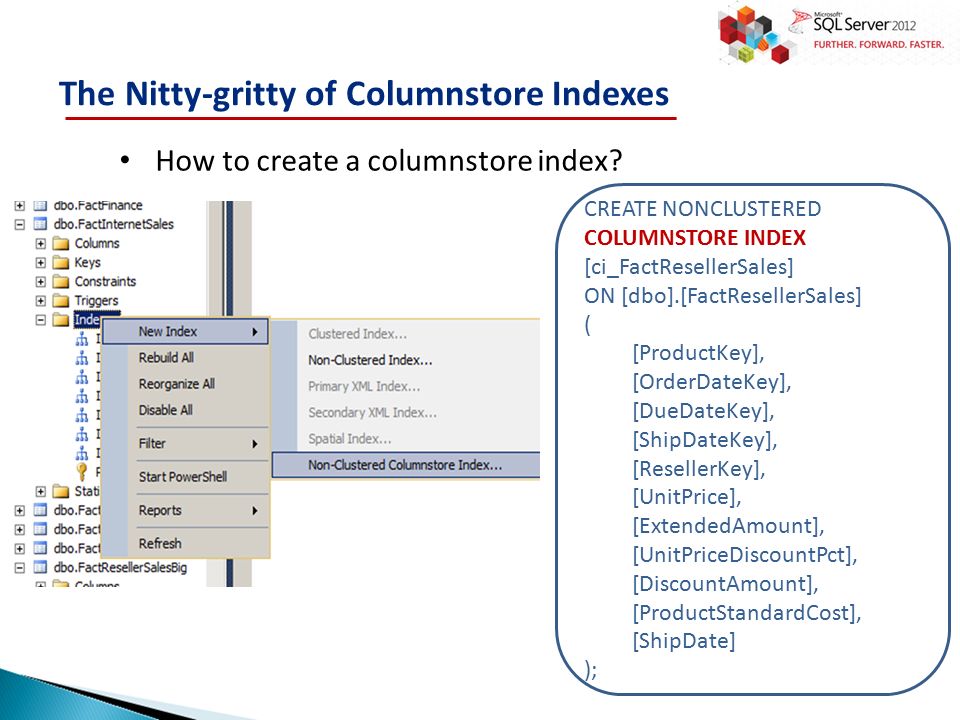This screenshot has width=960, height=720.
Task: Select Start PowerShell menu item
Action: (x=186, y=476)
